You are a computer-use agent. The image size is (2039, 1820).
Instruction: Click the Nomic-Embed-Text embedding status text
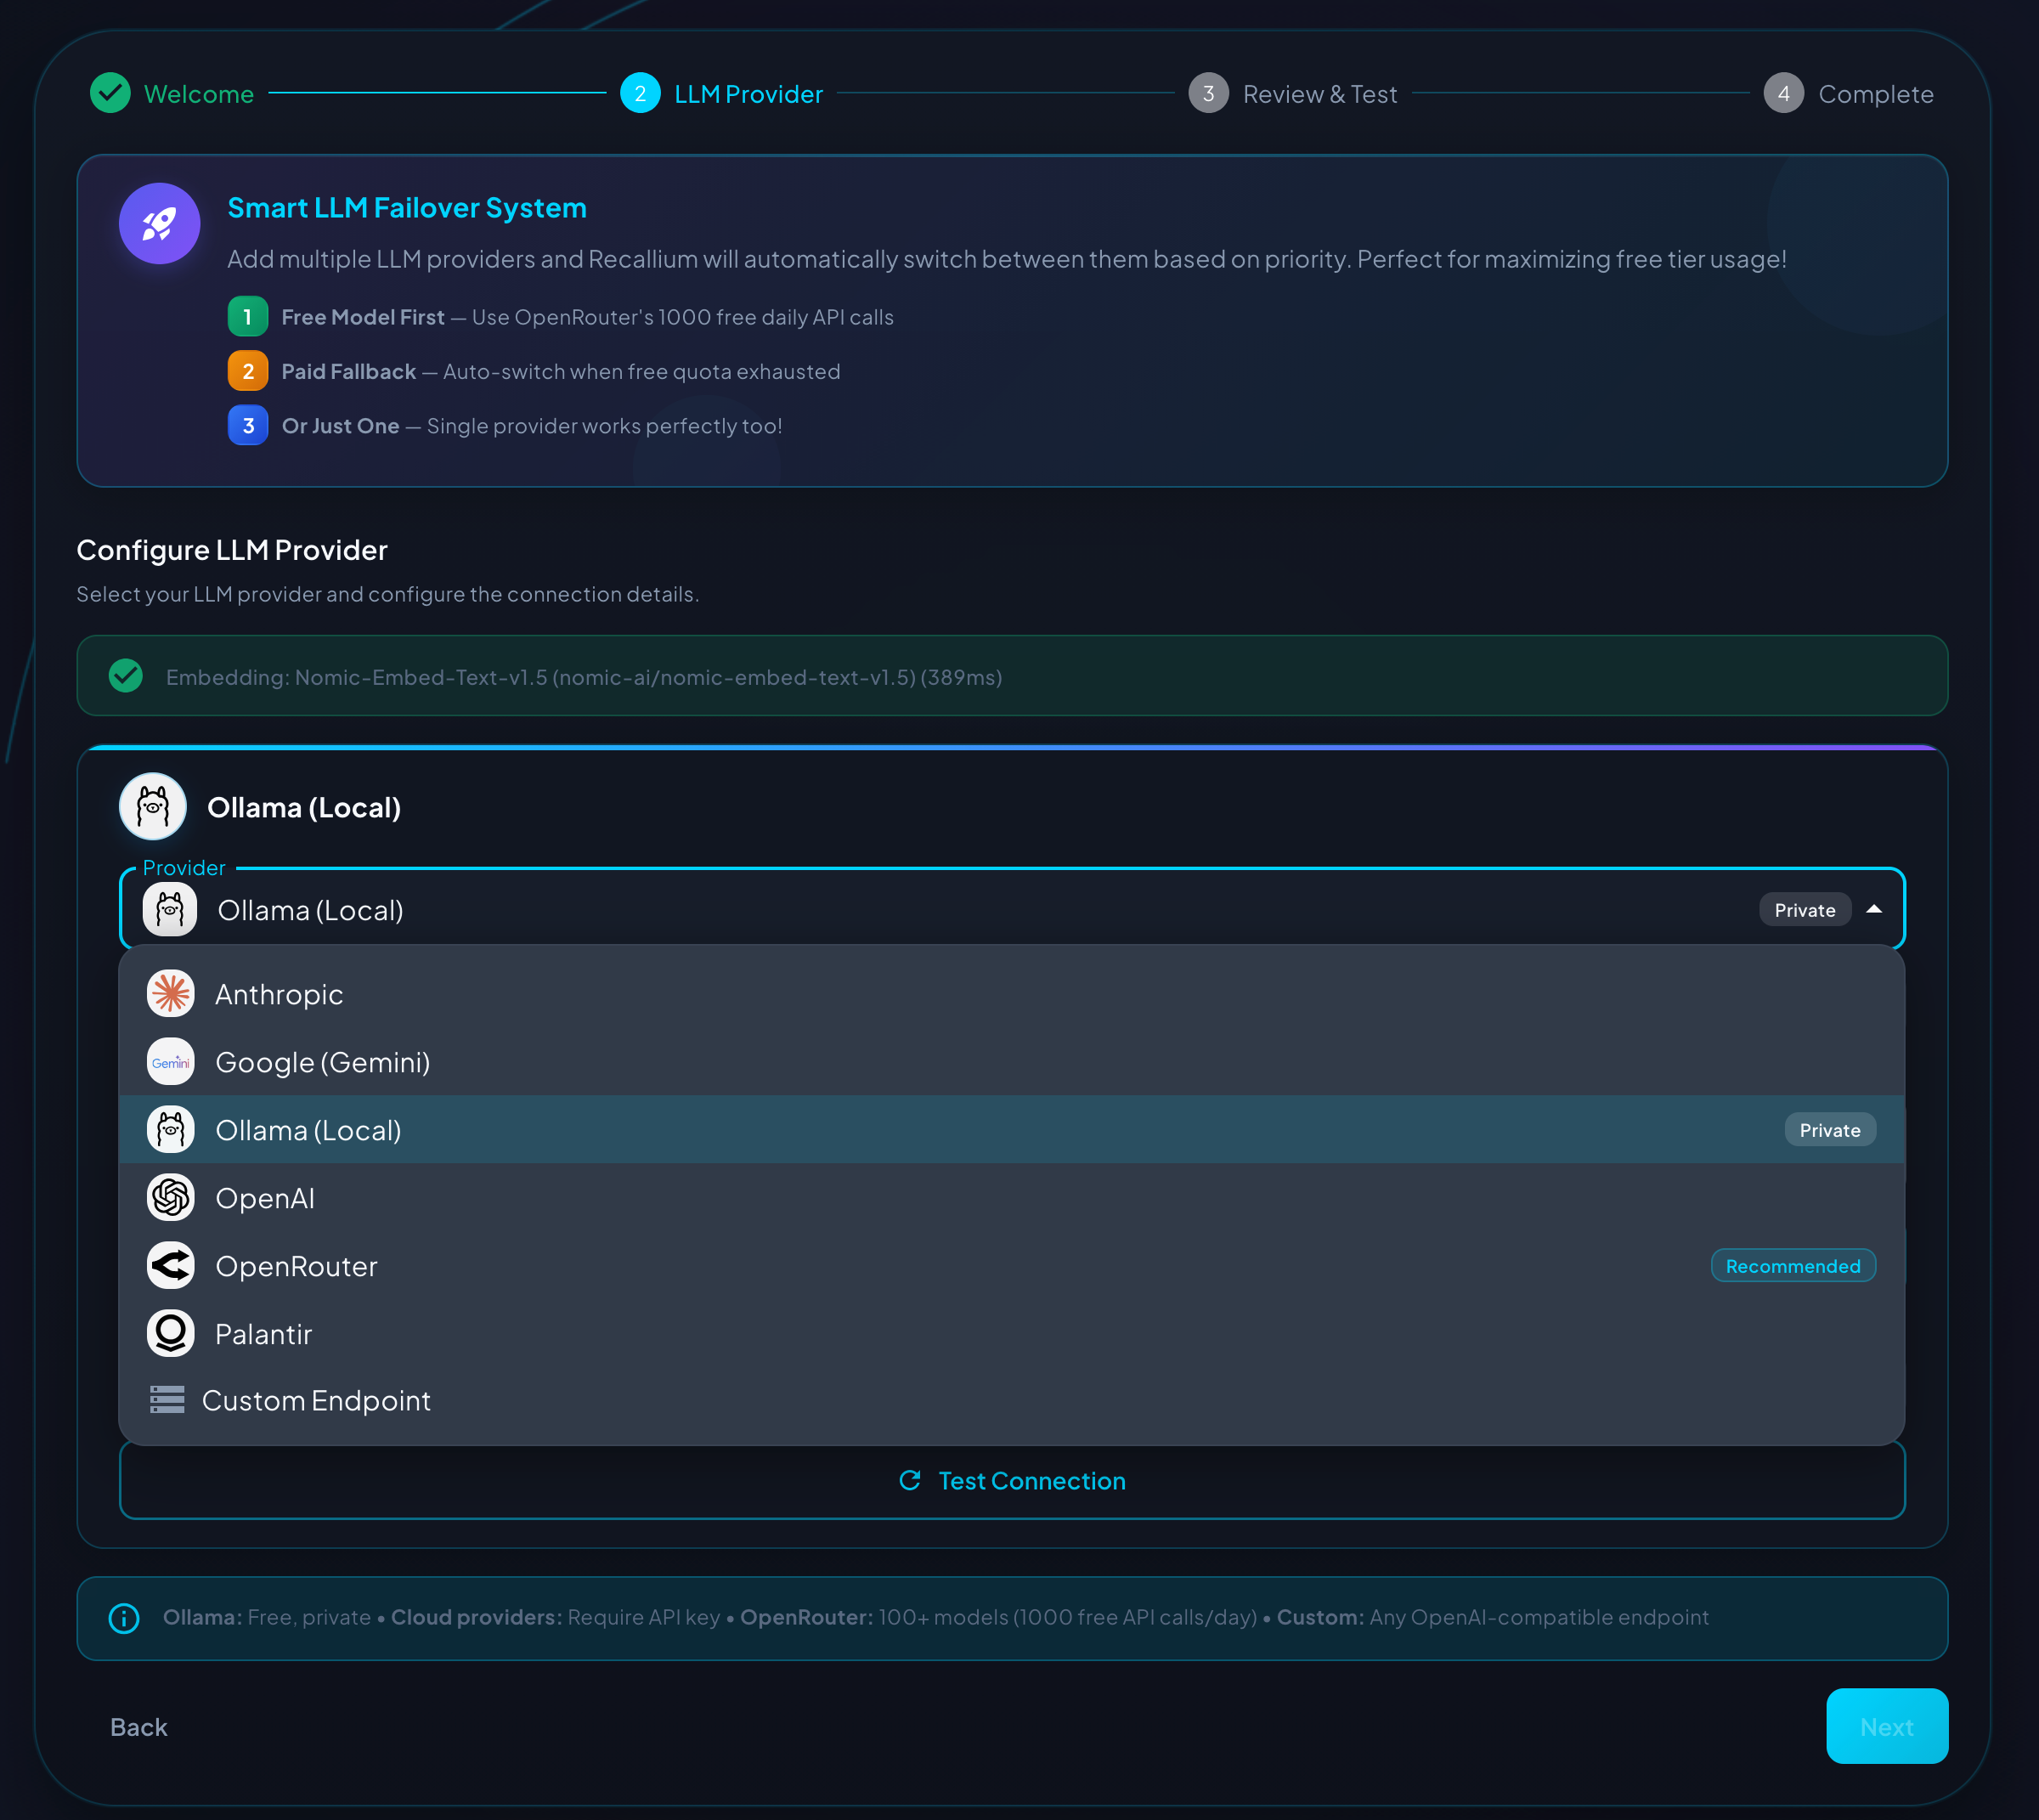(584, 677)
